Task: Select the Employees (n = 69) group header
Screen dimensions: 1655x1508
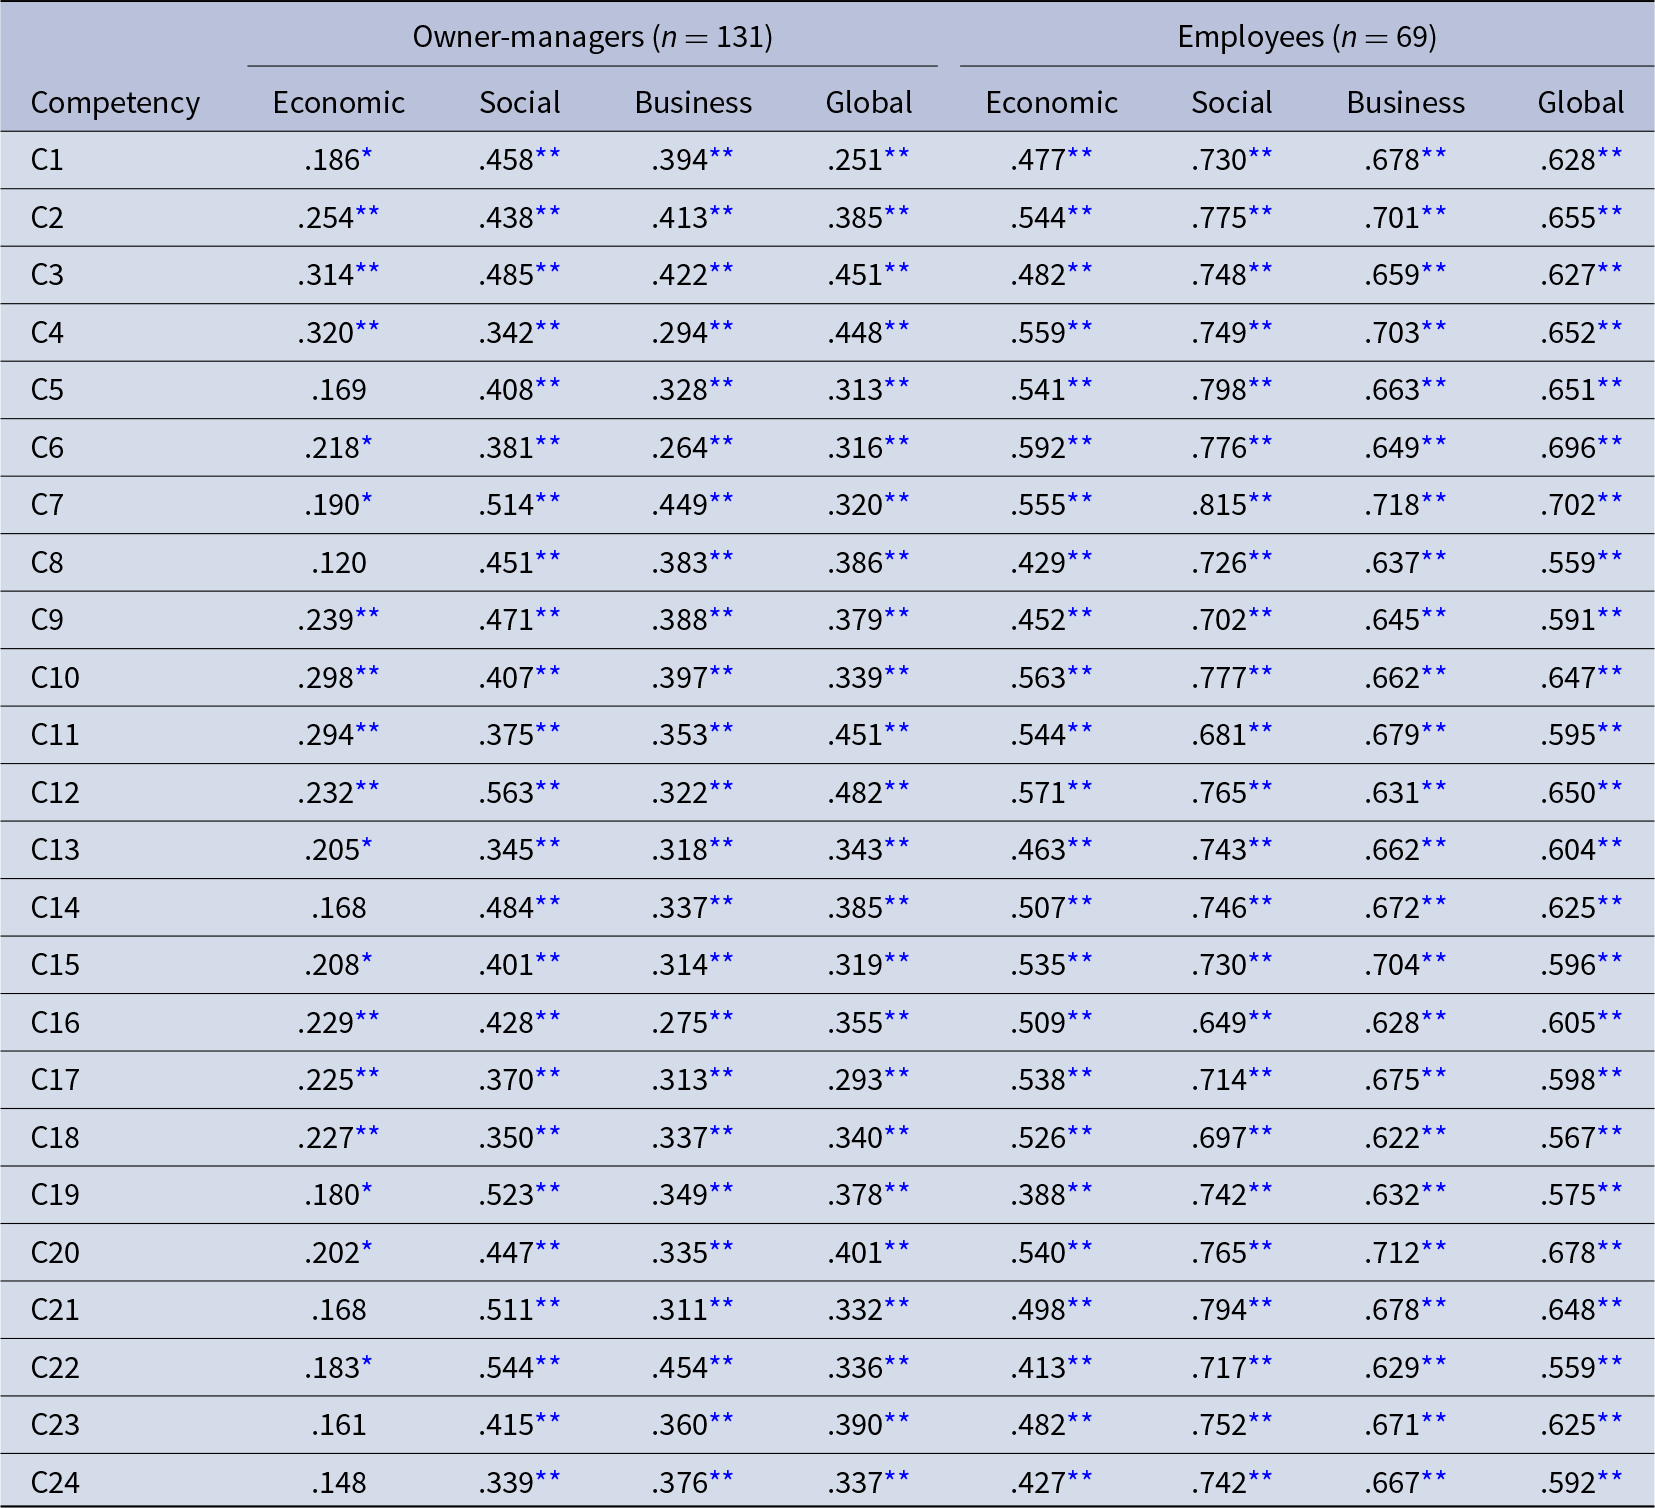Action: click(x=1307, y=37)
